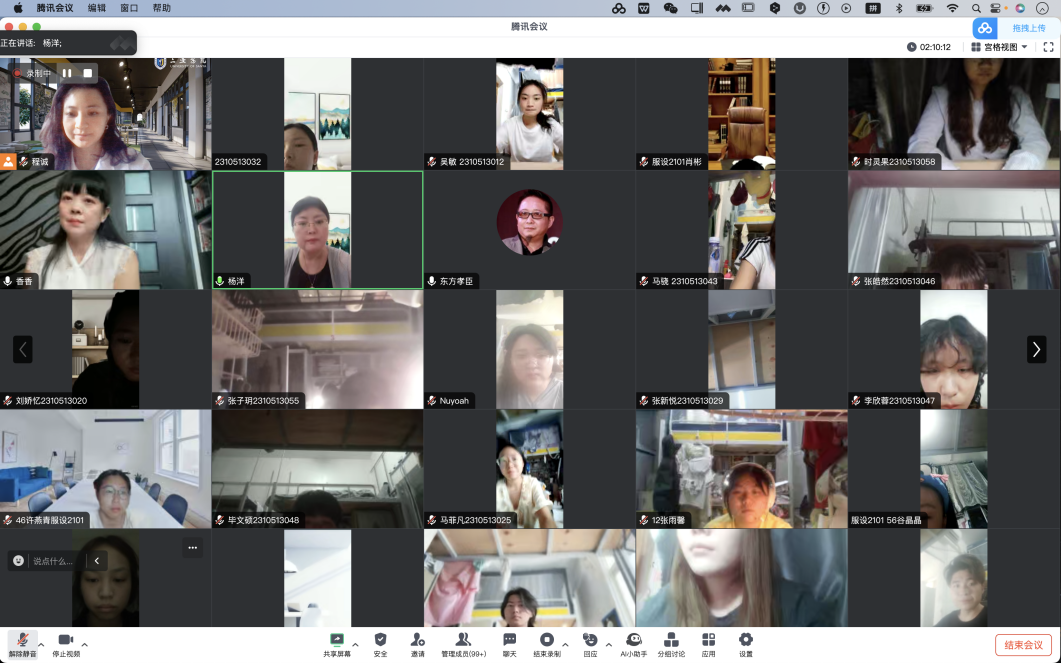Toggle camera with 停止视频 button
The height and width of the screenshot is (663, 1061).
point(66,640)
